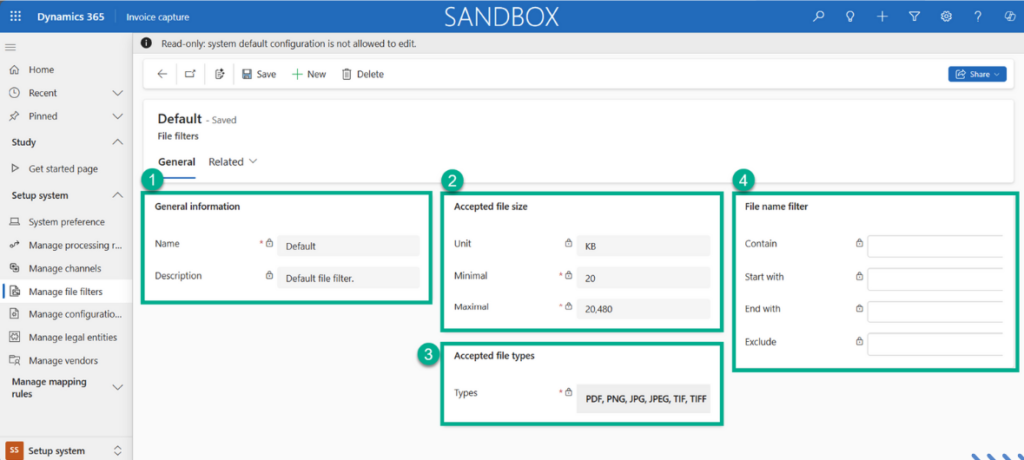This screenshot has height=460, width=1024.
Task: Click the help question mark icon
Action: coord(978,17)
